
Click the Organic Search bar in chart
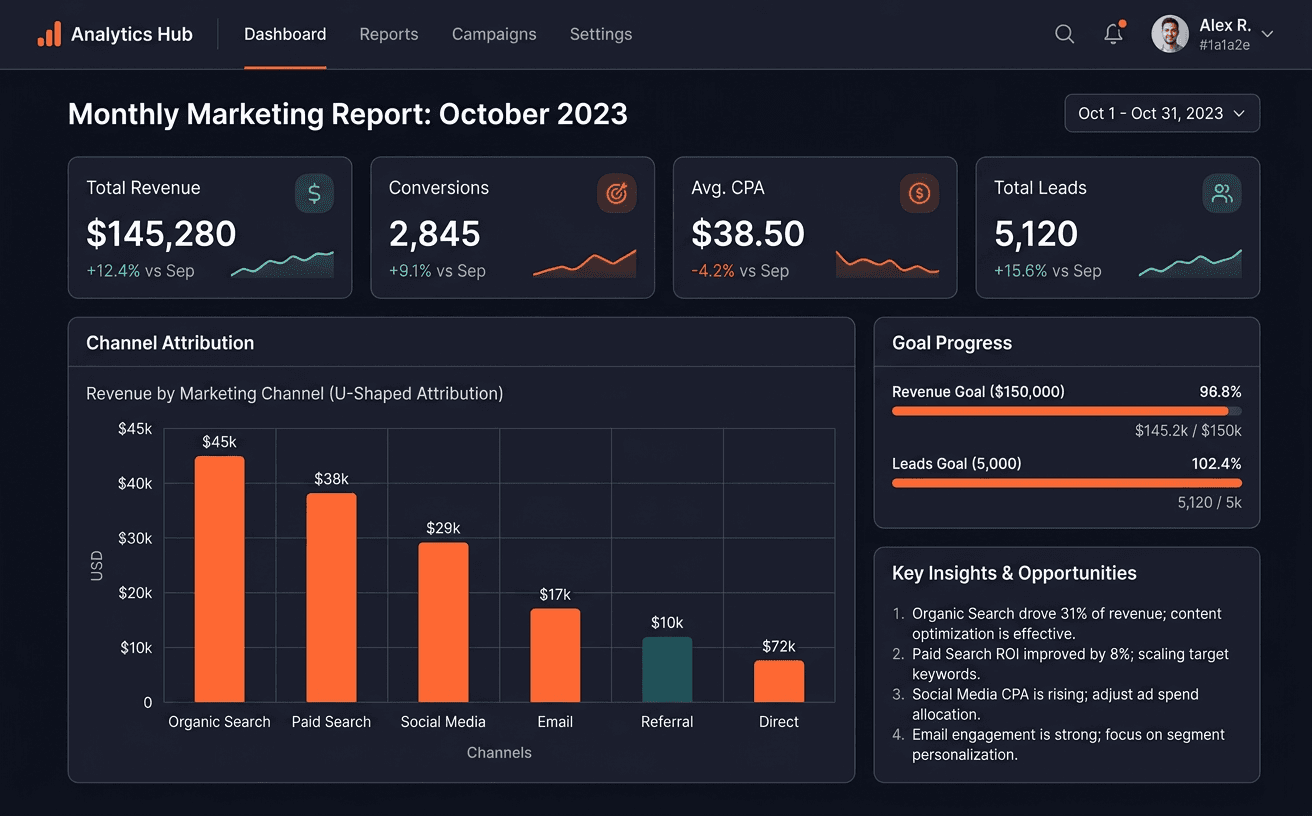tap(219, 579)
